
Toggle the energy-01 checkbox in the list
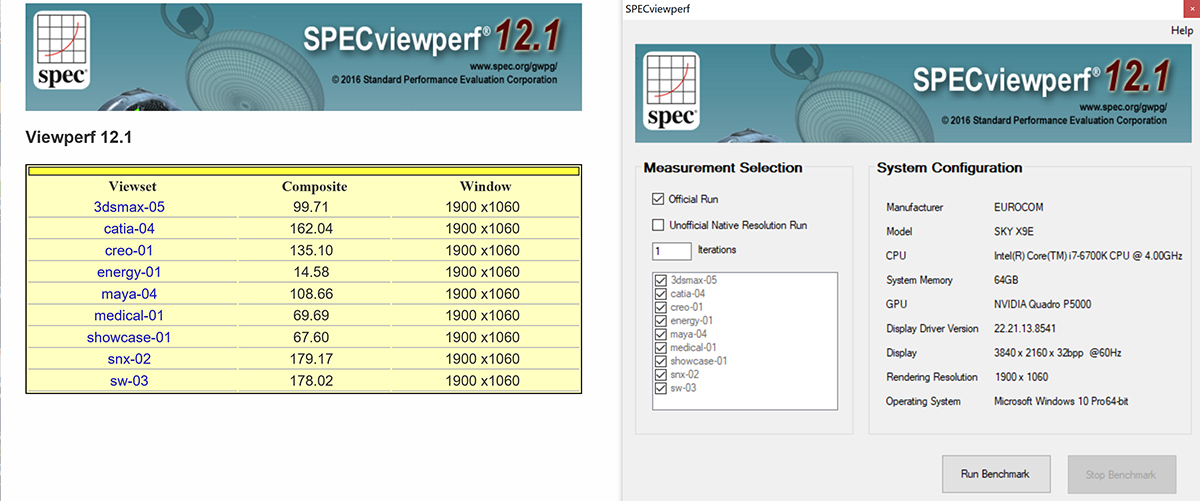[660, 320]
